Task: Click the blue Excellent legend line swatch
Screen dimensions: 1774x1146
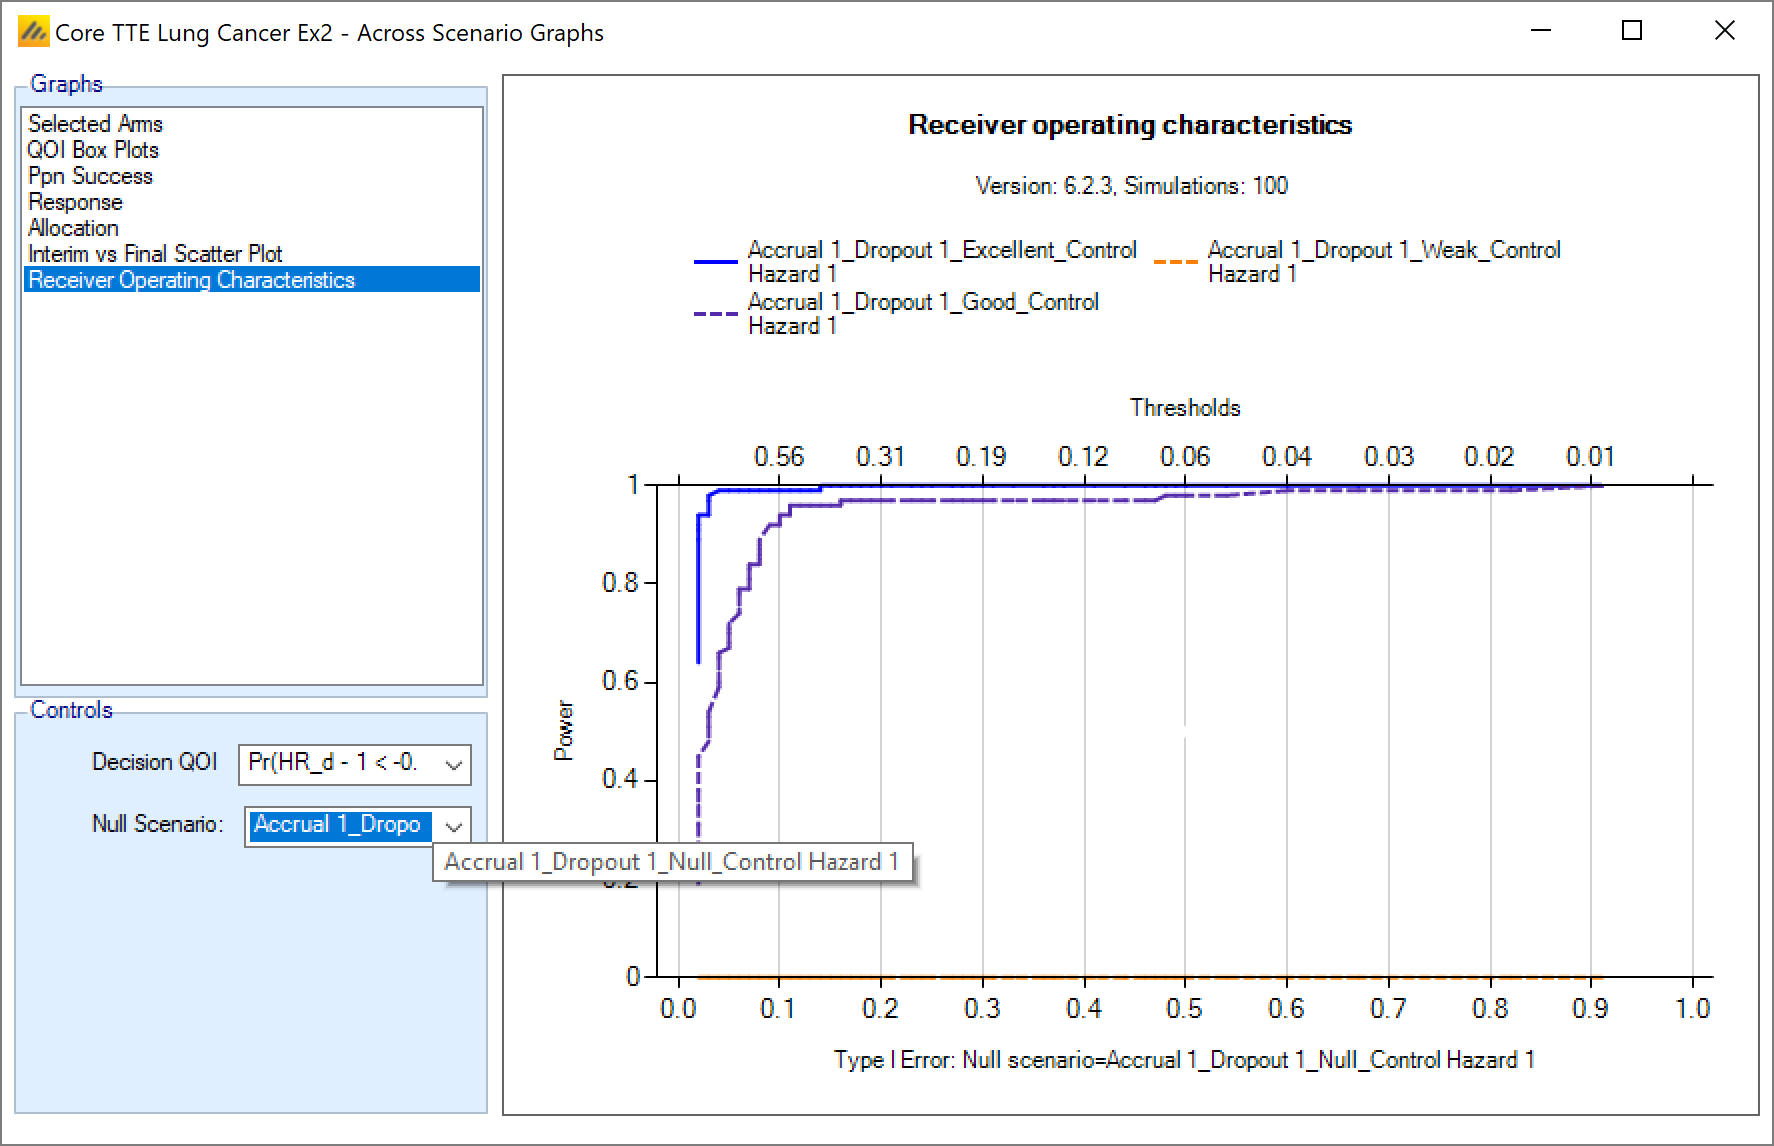Action: 715,262
